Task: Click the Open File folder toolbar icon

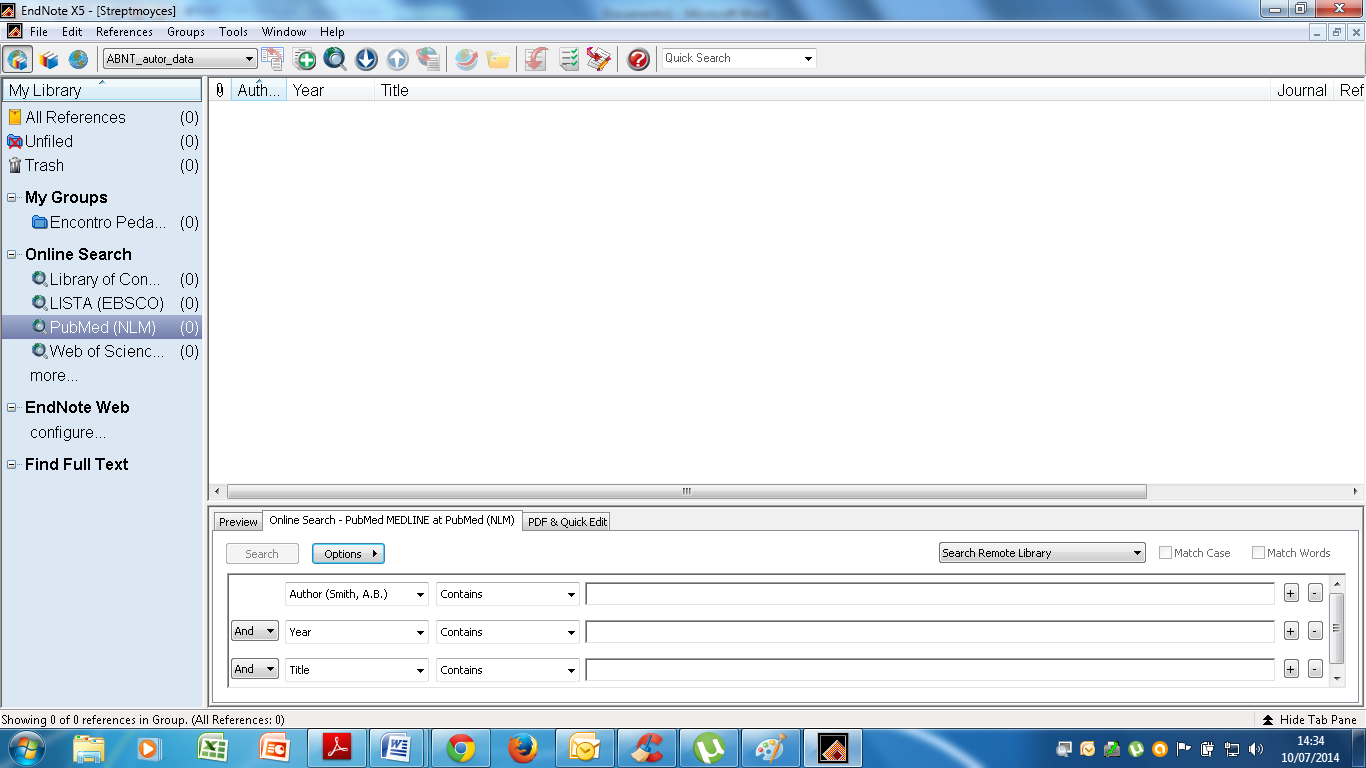Action: pyautogui.click(x=498, y=59)
